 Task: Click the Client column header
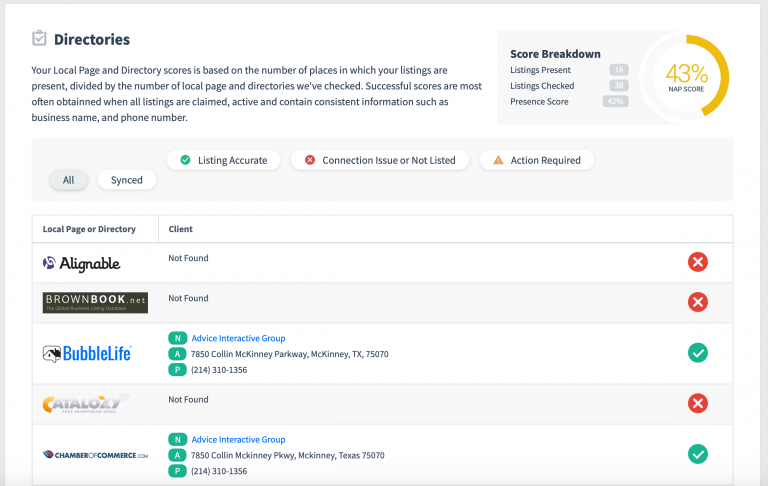(180, 229)
